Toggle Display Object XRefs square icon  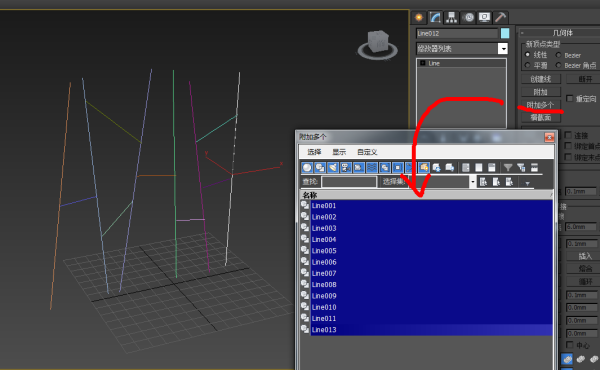point(398,168)
